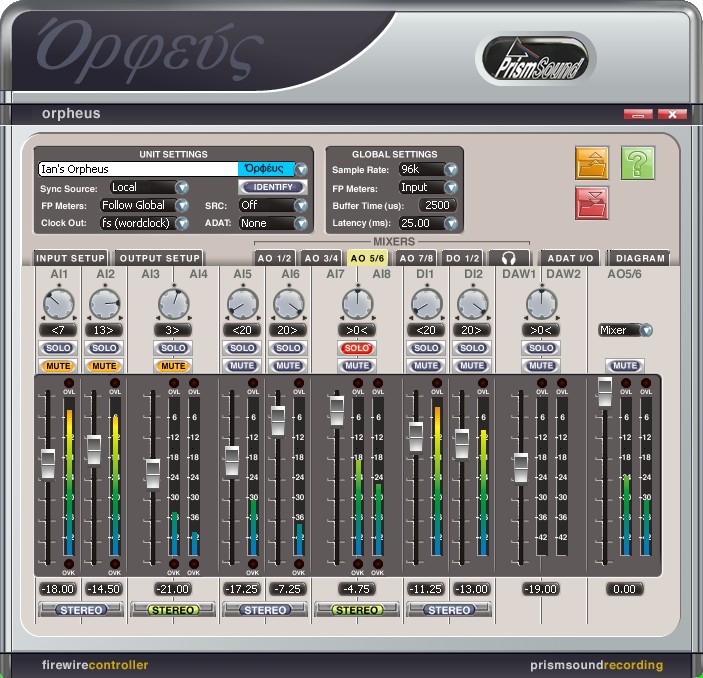703x678 pixels.
Task: Click the Buffer Time value 2500
Action: coord(437,205)
